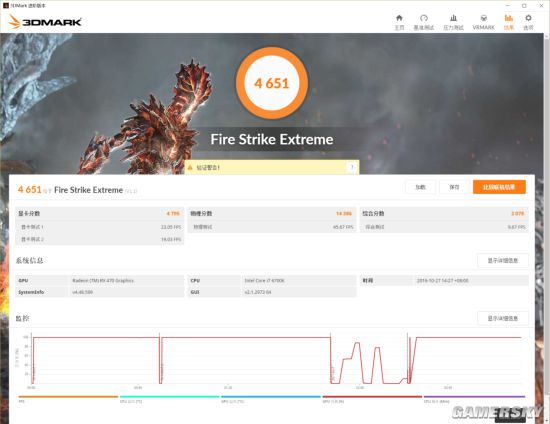
Task: Expand Monitoring with show details button
Action: [x=503, y=318]
